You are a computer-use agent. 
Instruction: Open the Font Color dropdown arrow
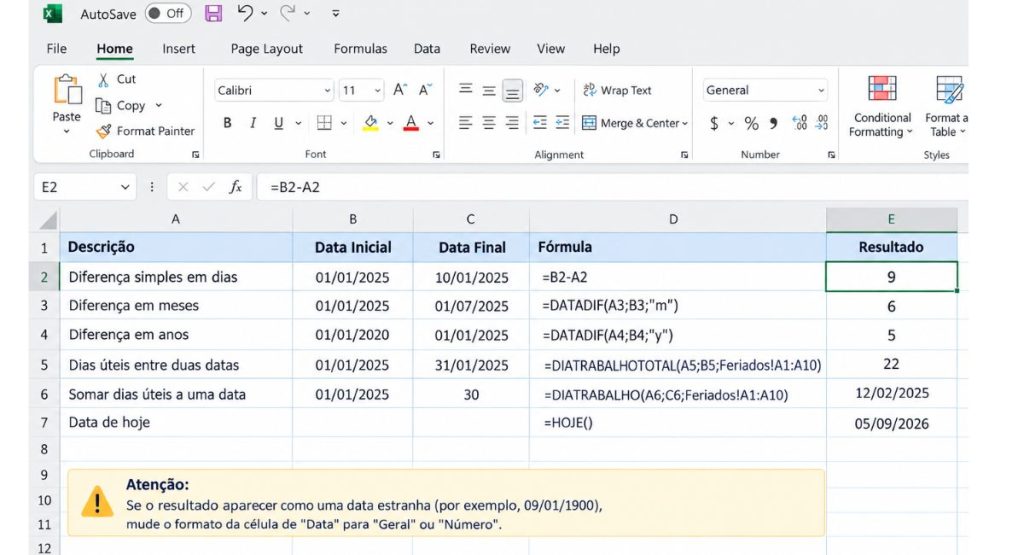(430, 123)
